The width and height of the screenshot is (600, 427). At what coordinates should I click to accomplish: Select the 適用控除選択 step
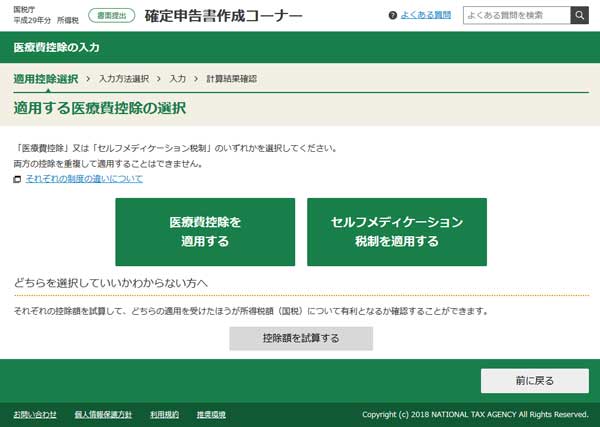point(45,78)
